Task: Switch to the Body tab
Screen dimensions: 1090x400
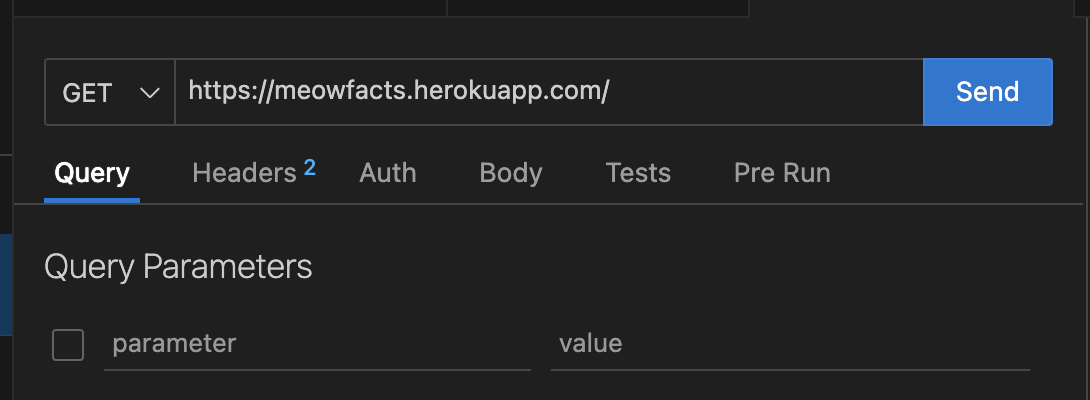Action: point(511,173)
